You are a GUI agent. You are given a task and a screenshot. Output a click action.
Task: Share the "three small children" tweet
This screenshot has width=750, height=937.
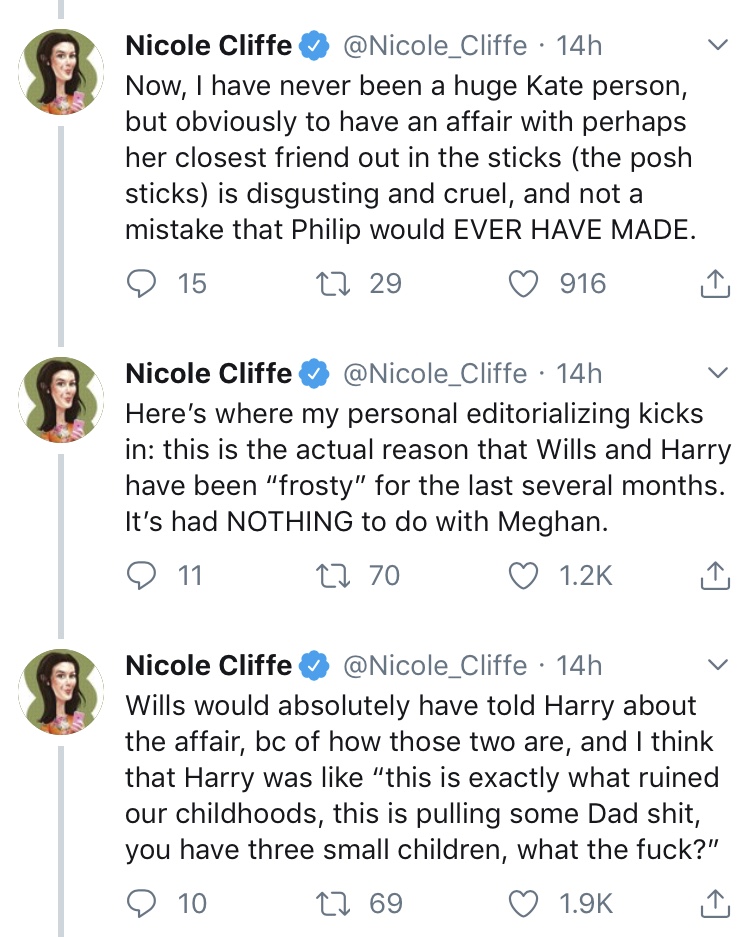712,905
